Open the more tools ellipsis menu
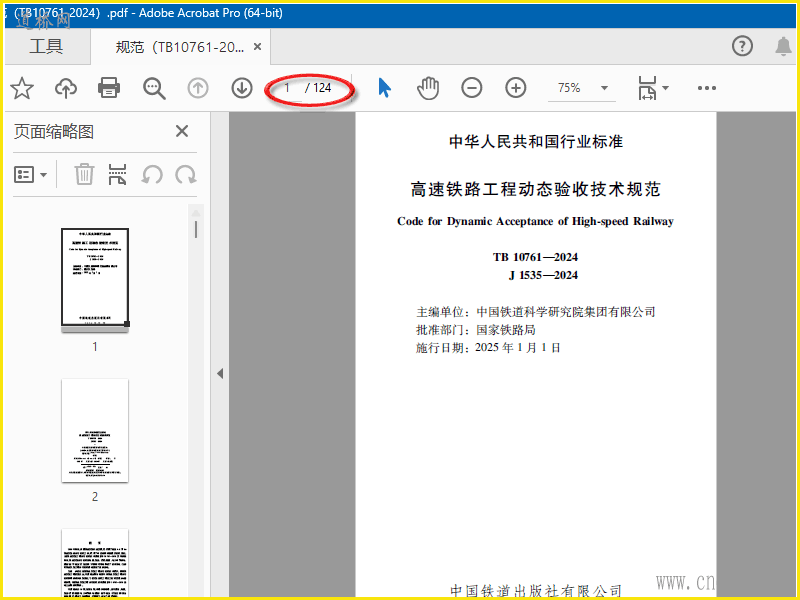The image size is (800, 600). click(x=707, y=88)
